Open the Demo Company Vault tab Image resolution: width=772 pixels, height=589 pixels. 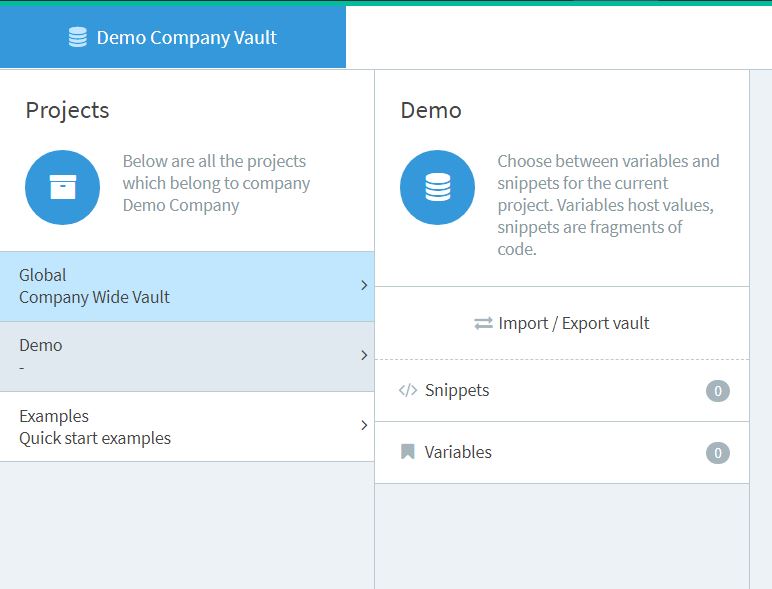[173, 38]
